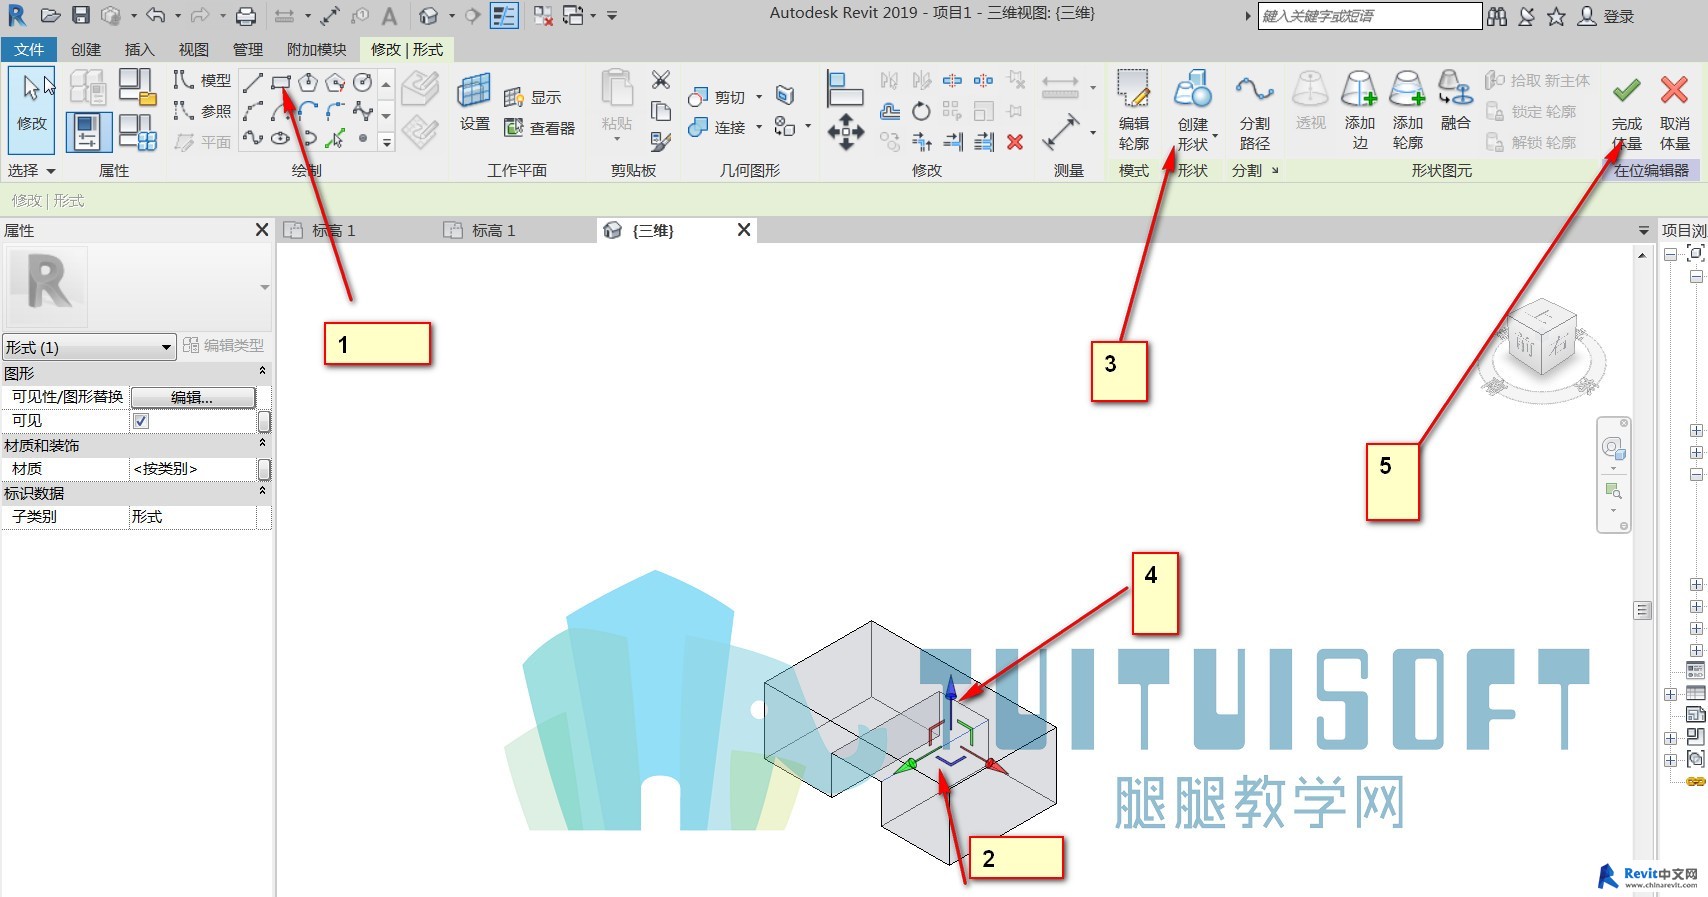Screen dimensions: 1708x897
Task: Select the Model (模型) line option
Action: coord(203,80)
